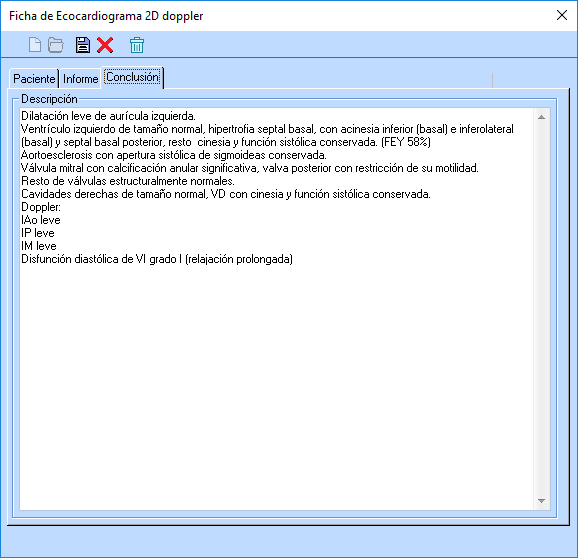Save the echocardiogram record with floppy icon
Screen dimensions: 578x558
click(83, 45)
